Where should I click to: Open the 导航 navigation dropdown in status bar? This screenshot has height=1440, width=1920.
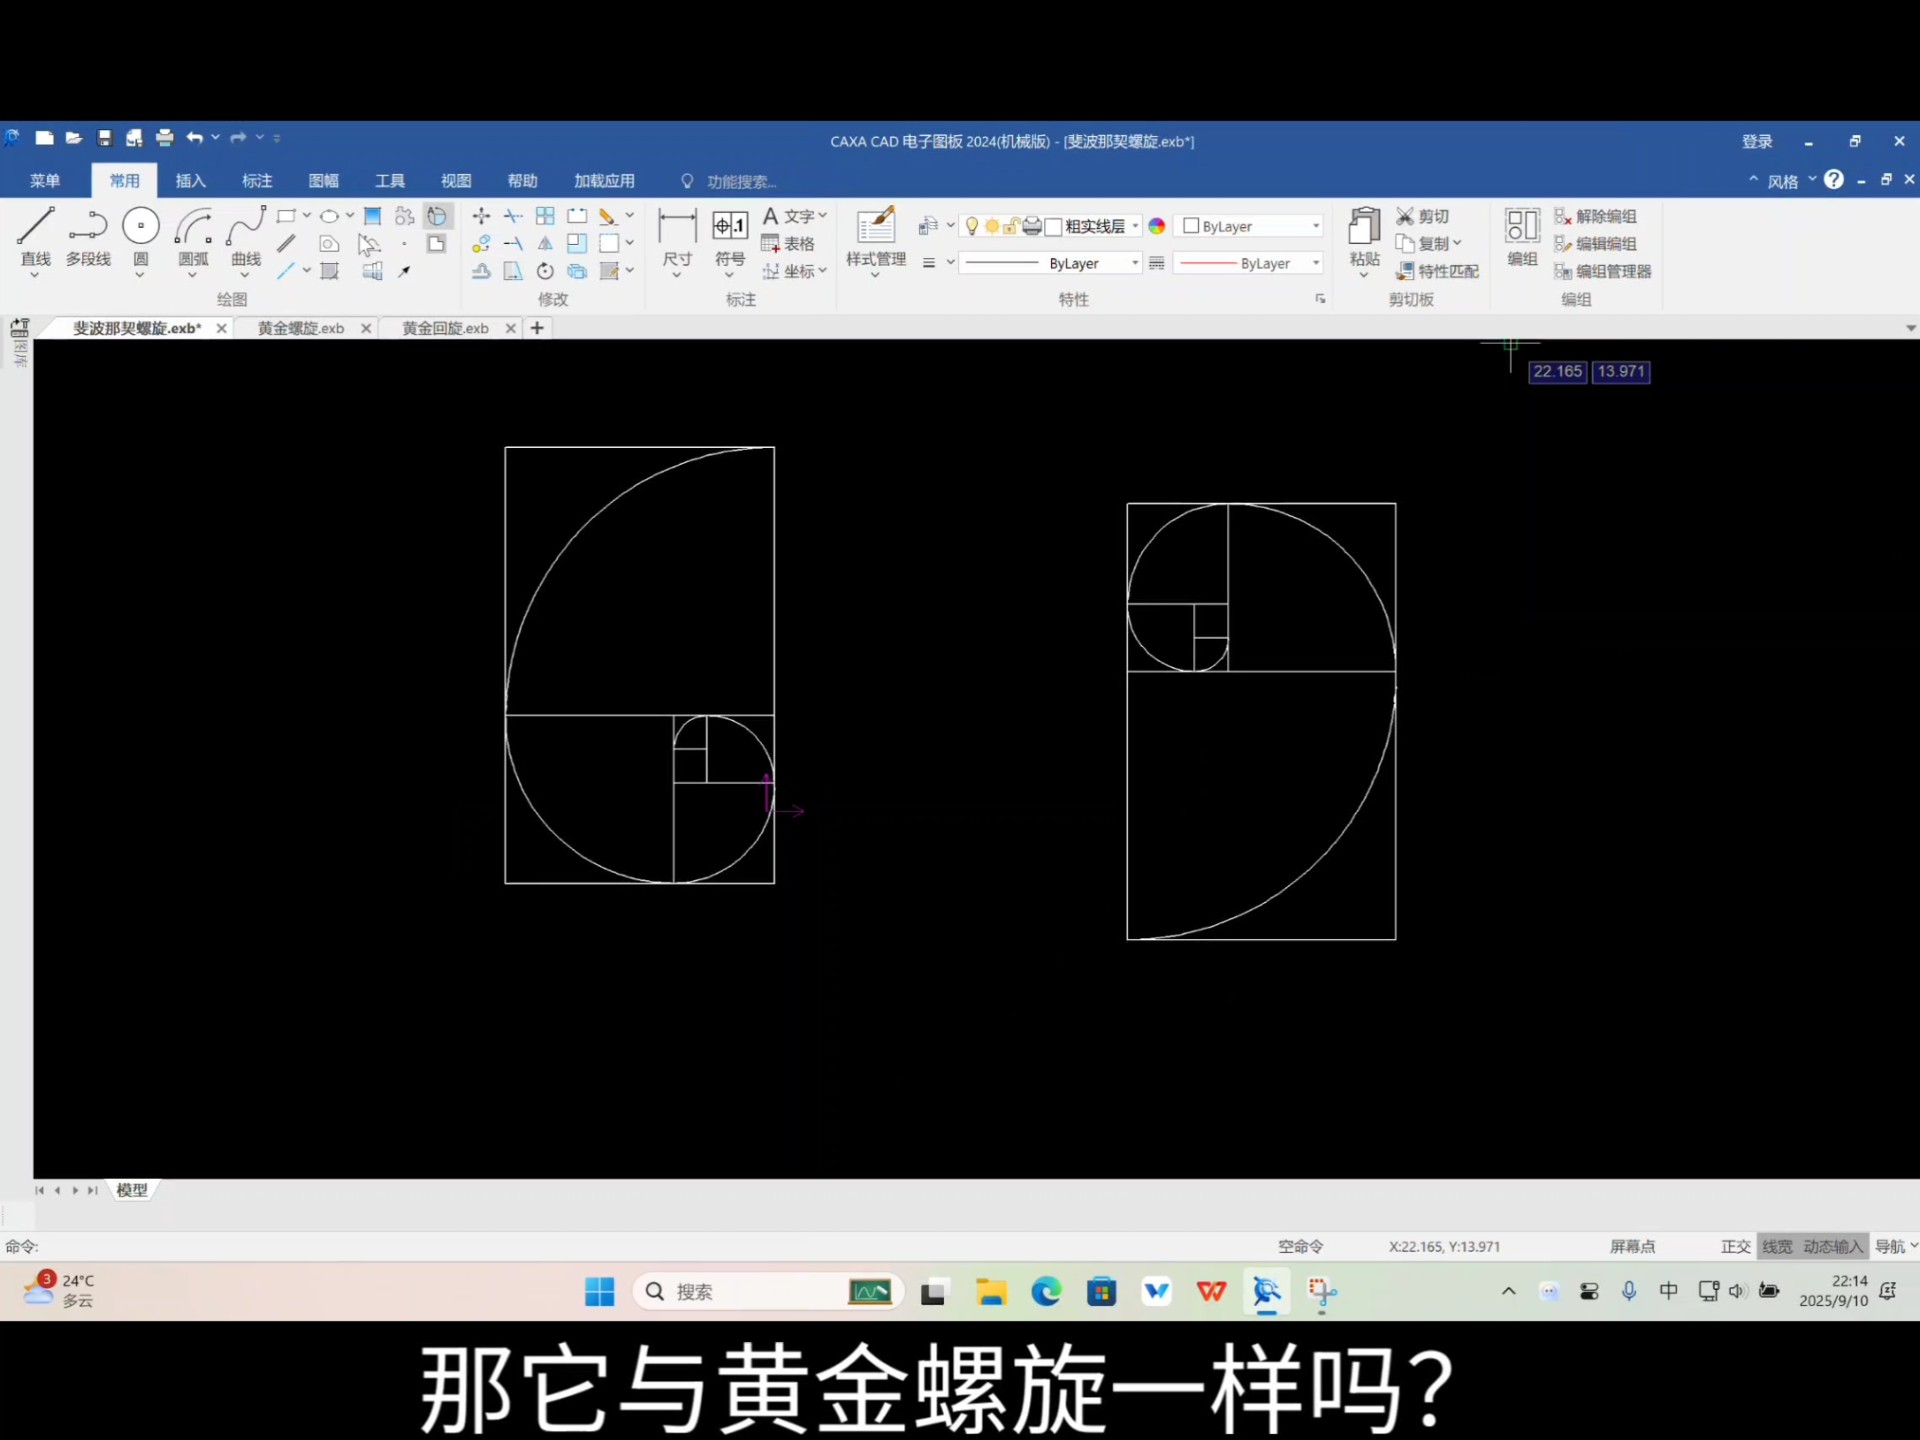[1896, 1247]
